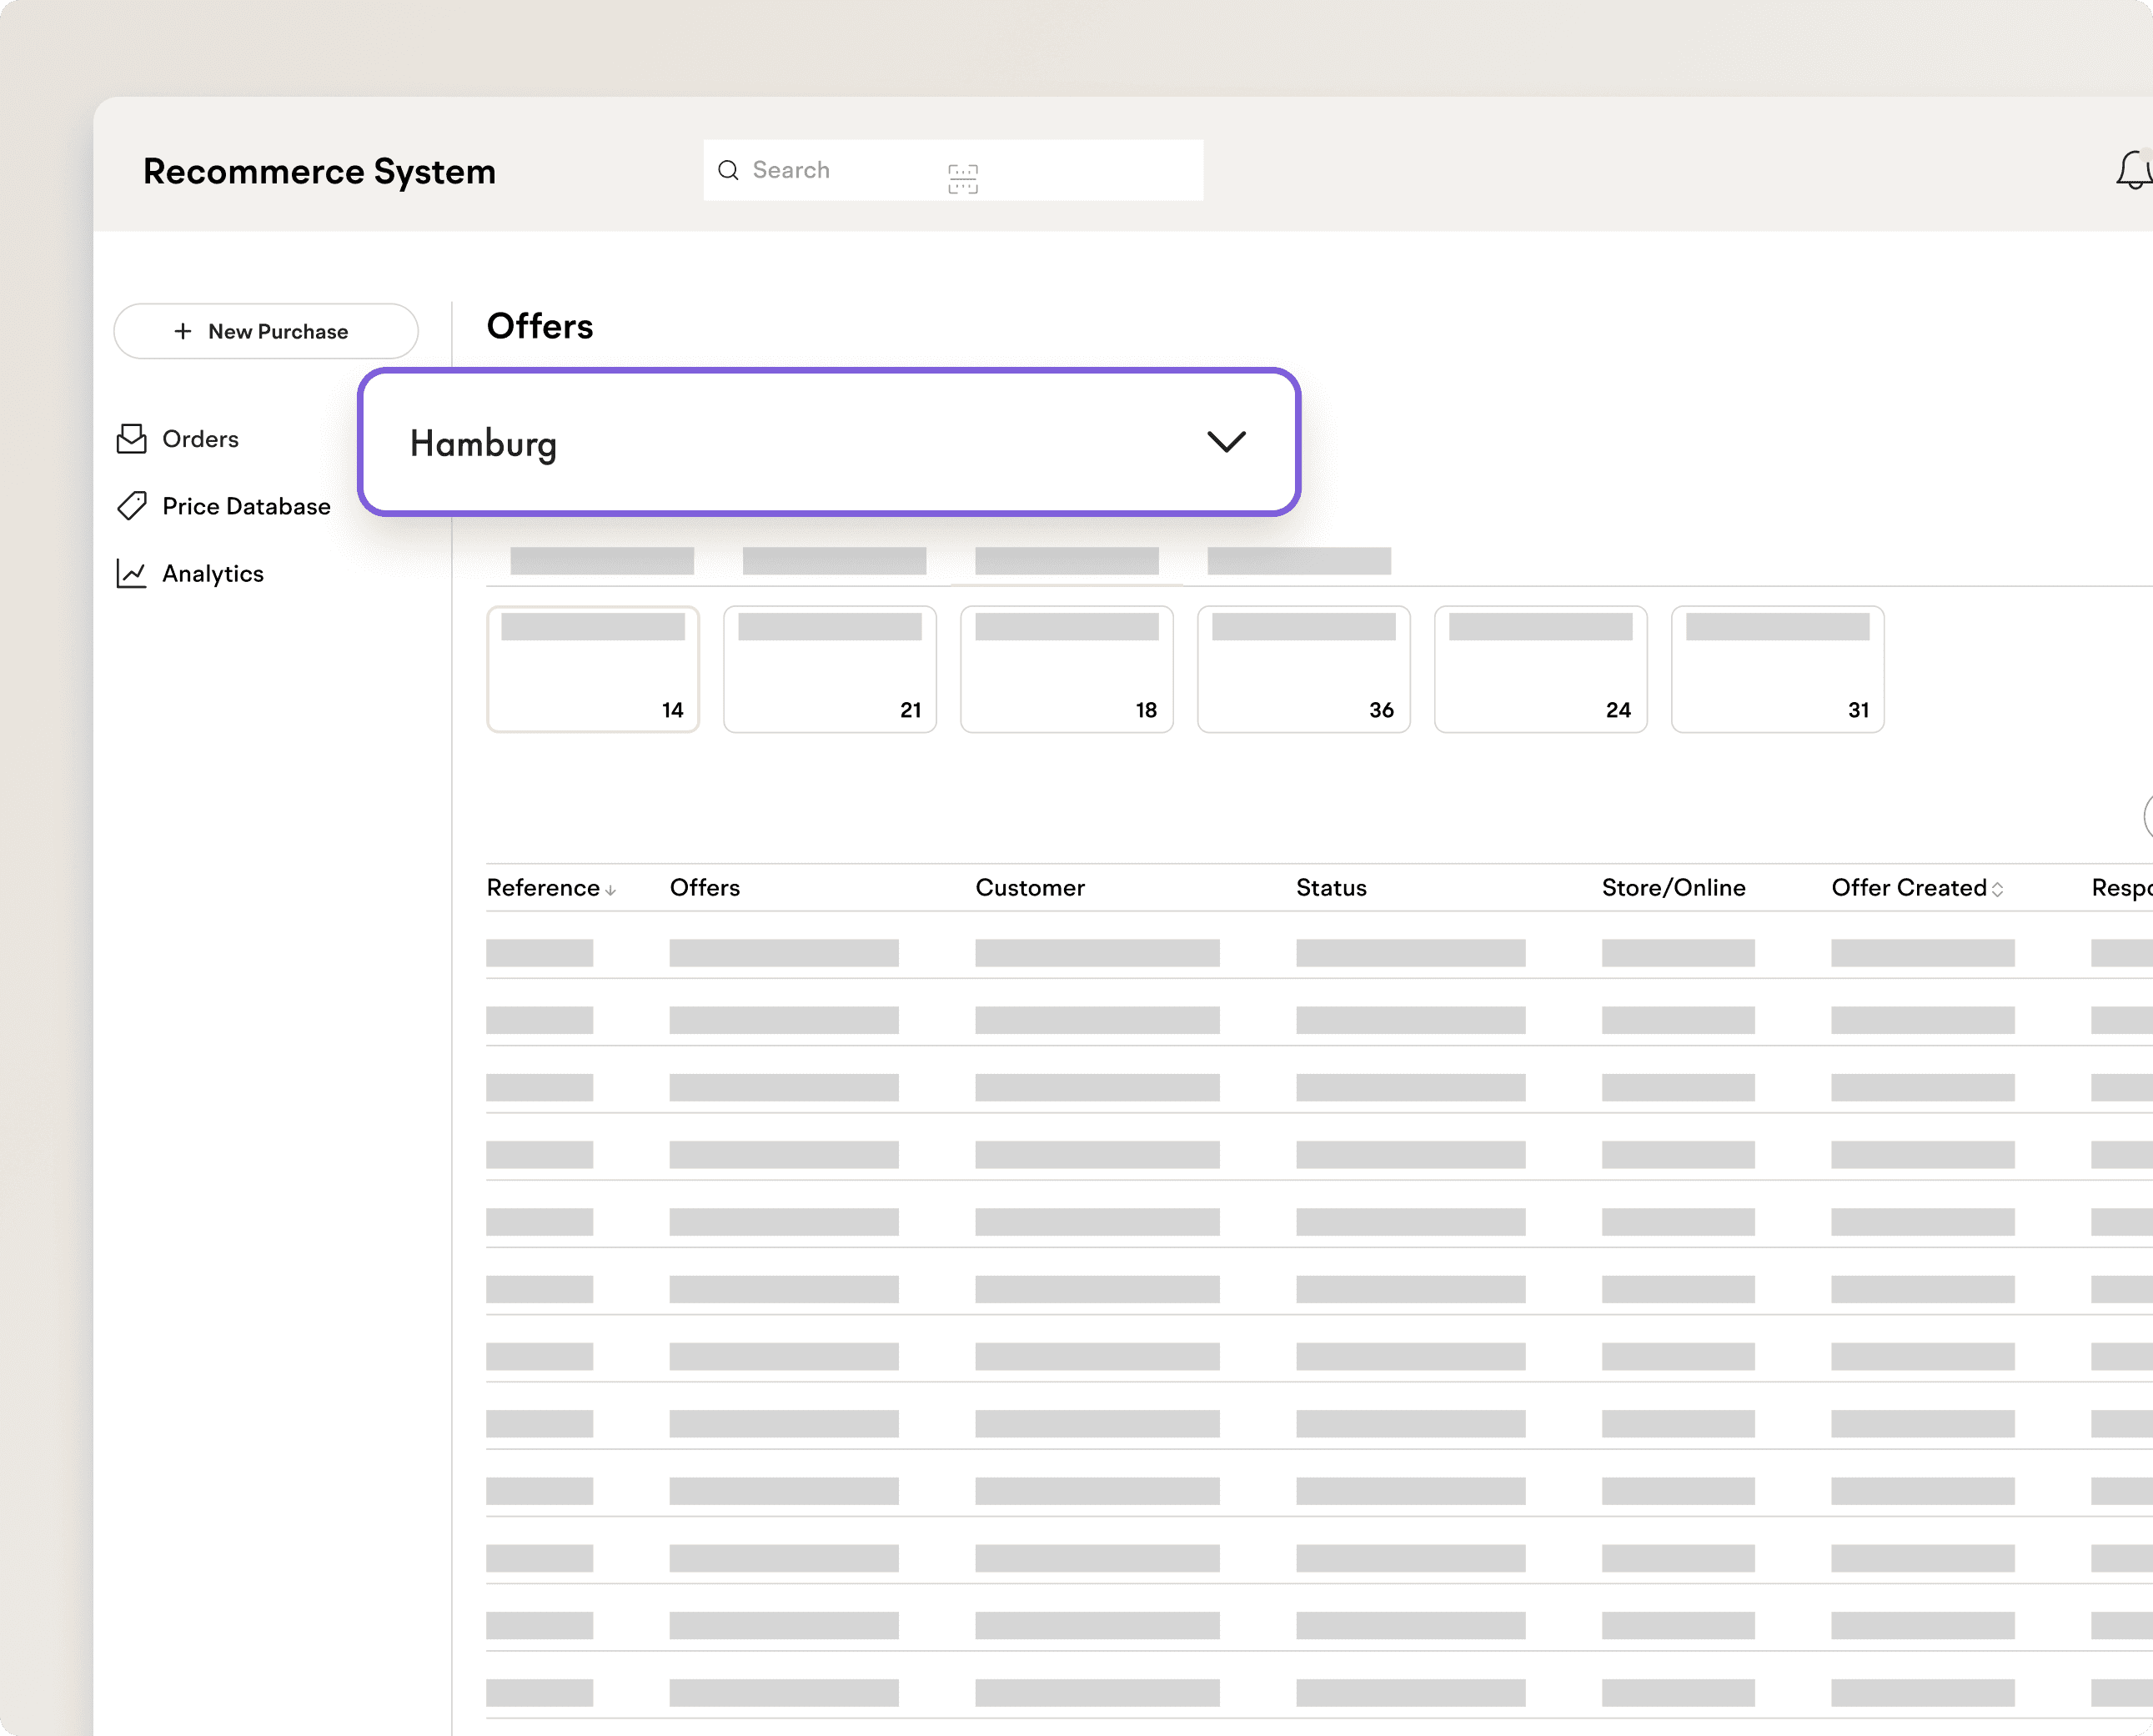The height and width of the screenshot is (1736, 2153).
Task: Go to Price Database section
Action: pyautogui.click(x=246, y=506)
